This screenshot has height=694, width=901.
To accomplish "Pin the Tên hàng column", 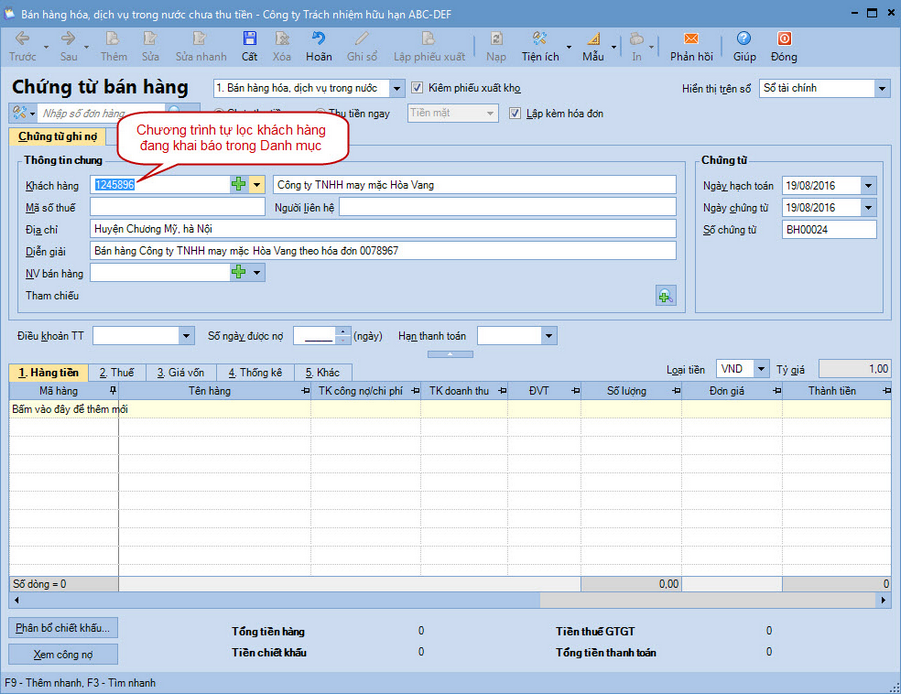I will click(305, 391).
